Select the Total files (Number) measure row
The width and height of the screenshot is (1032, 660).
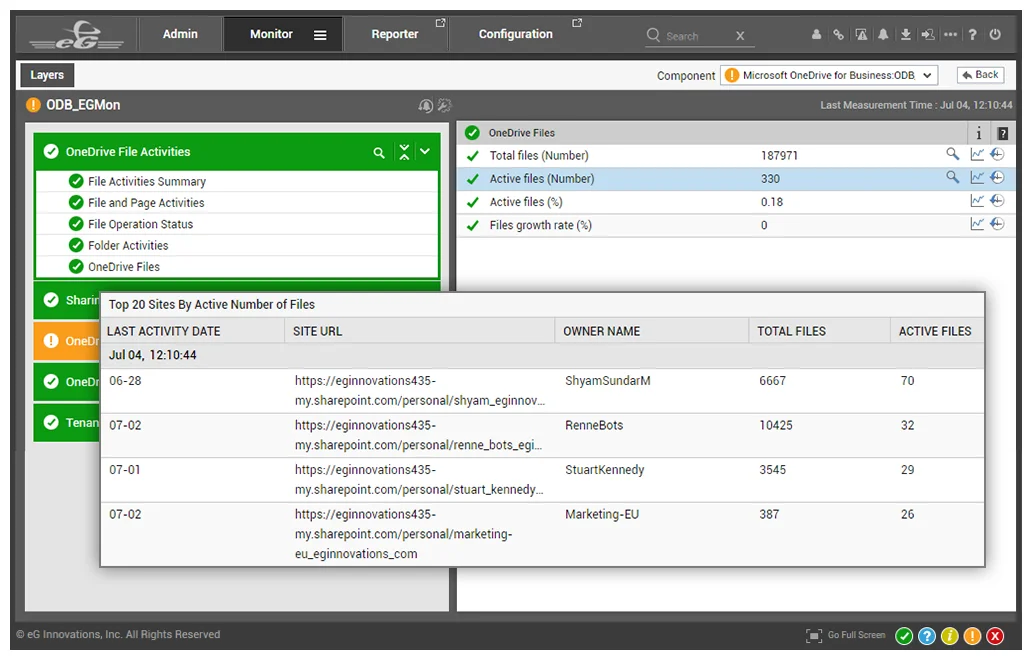click(736, 156)
